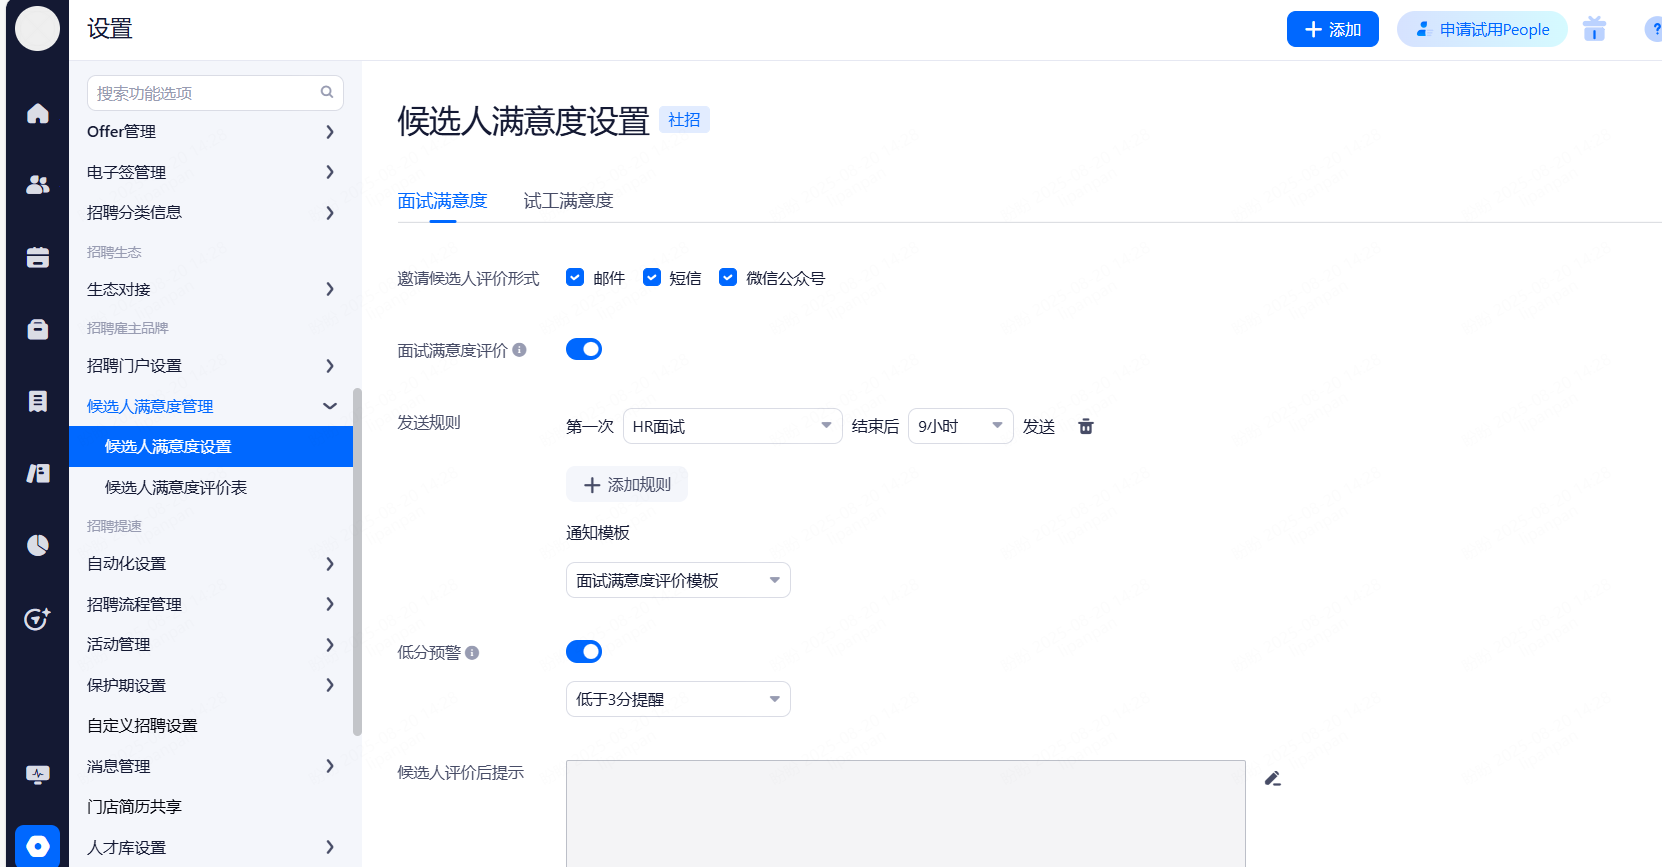Open the candidates people icon in sidebar
This screenshot has height=867, width=1662.
click(x=38, y=185)
